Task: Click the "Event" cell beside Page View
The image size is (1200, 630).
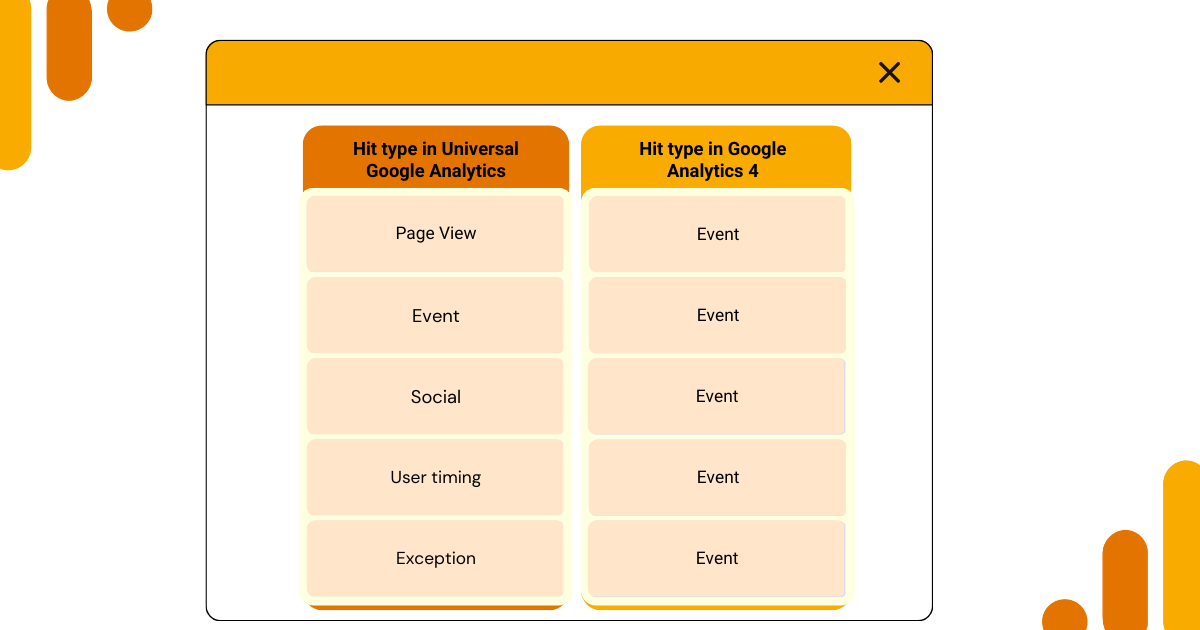Action: [717, 234]
